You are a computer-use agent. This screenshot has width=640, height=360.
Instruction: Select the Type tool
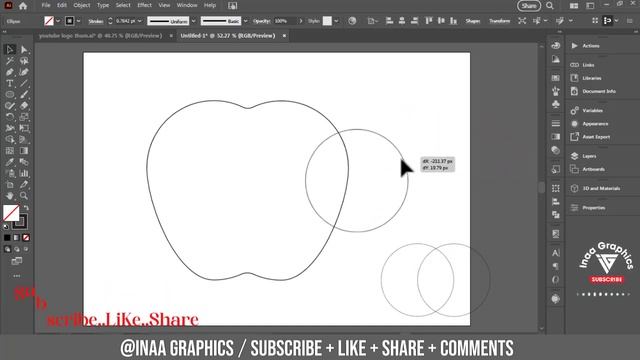click(x=10, y=83)
